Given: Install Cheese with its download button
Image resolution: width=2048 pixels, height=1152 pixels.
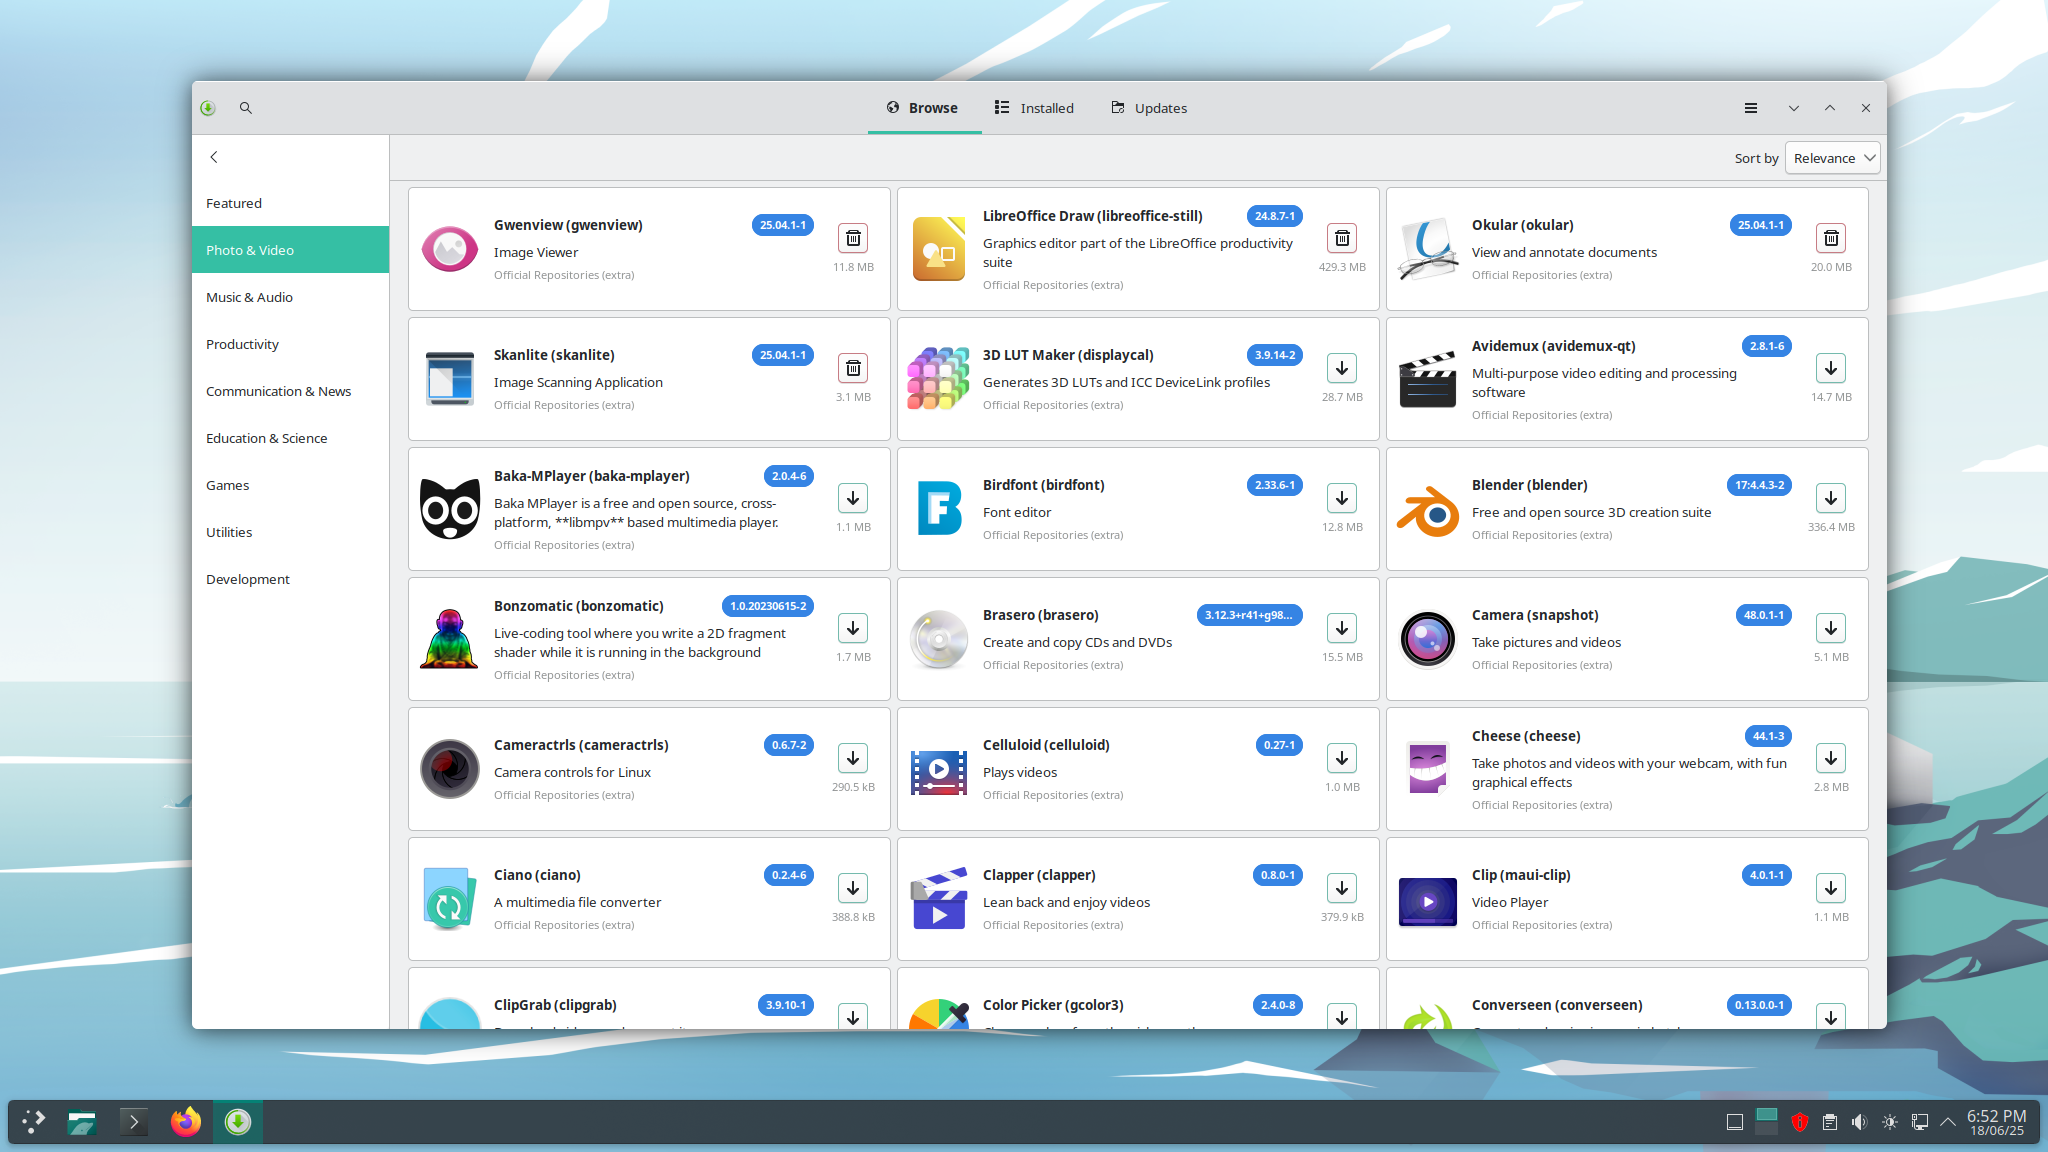Looking at the screenshot, I should click(1831, 758).
